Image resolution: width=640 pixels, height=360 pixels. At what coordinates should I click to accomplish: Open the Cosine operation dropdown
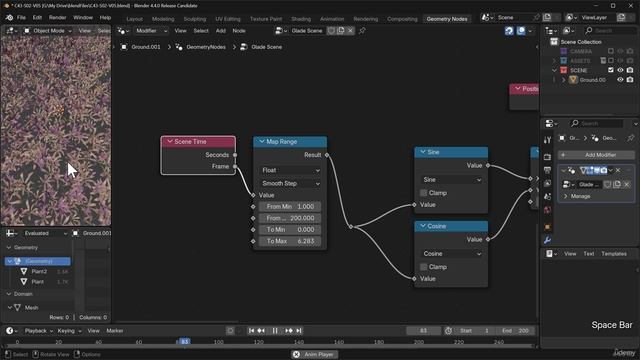pos(451,253)
